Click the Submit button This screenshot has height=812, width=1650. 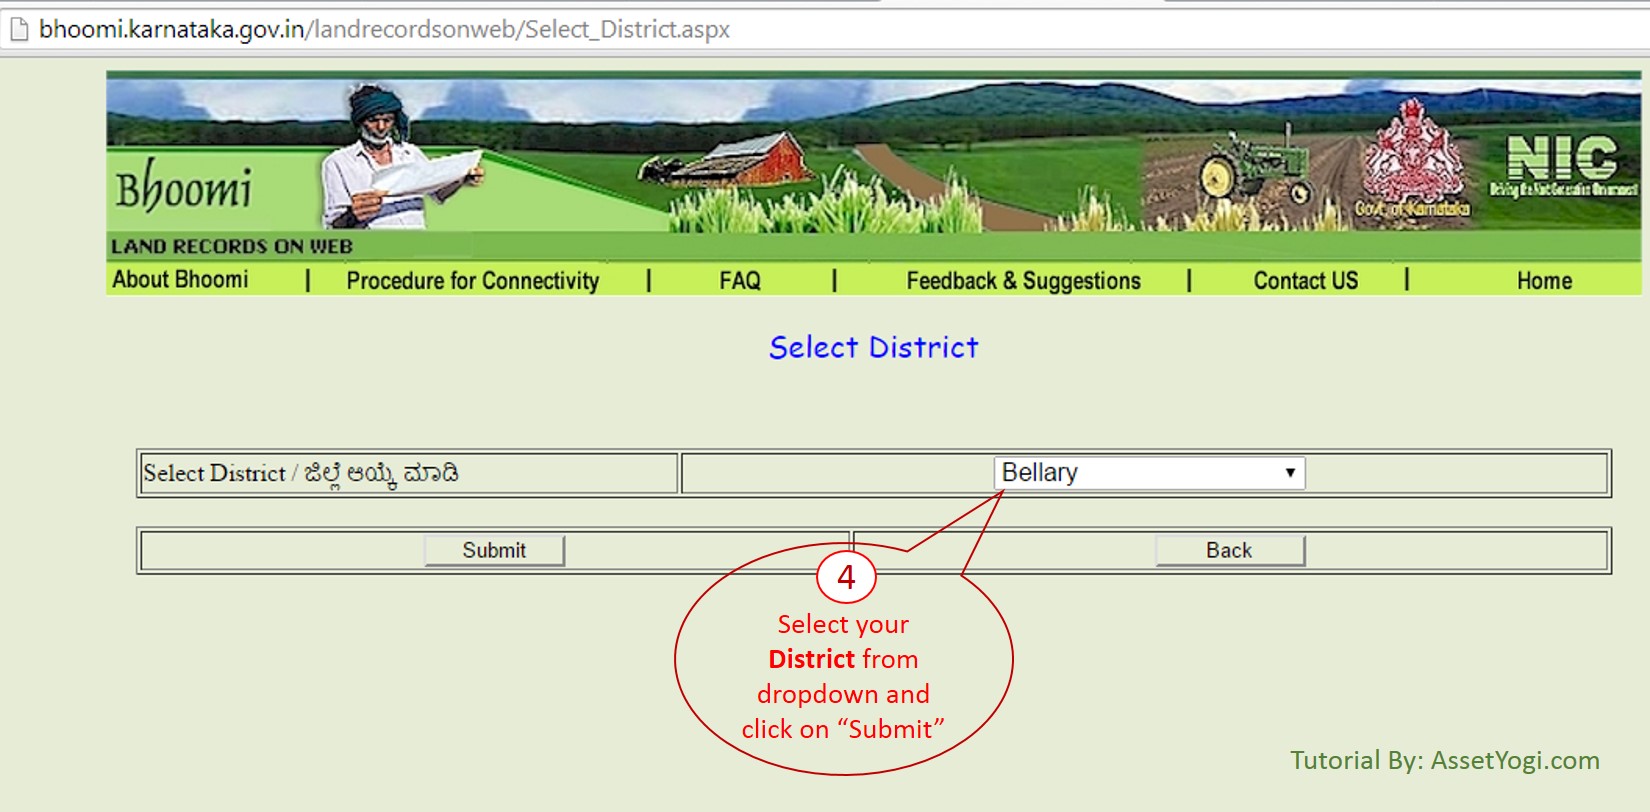[x=494, y=551]
